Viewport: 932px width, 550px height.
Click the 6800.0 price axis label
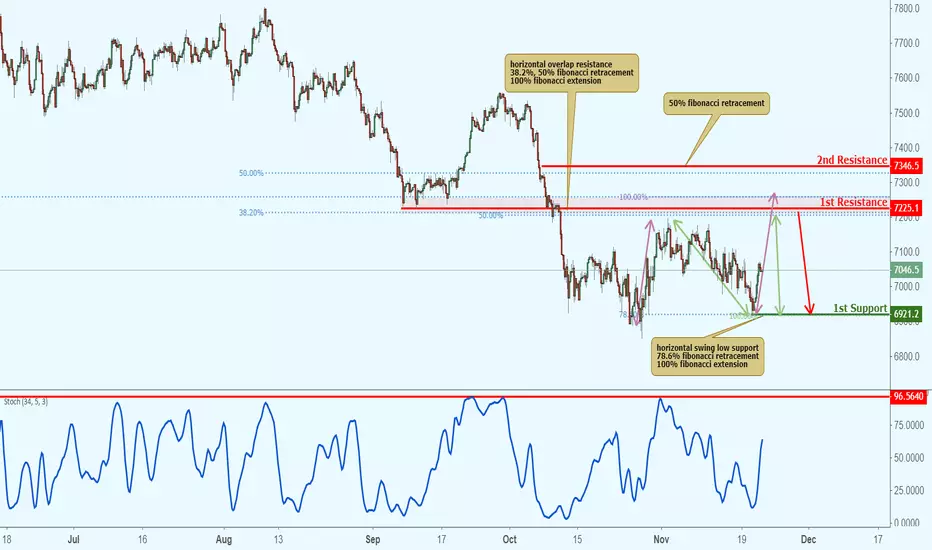[907, 357]
